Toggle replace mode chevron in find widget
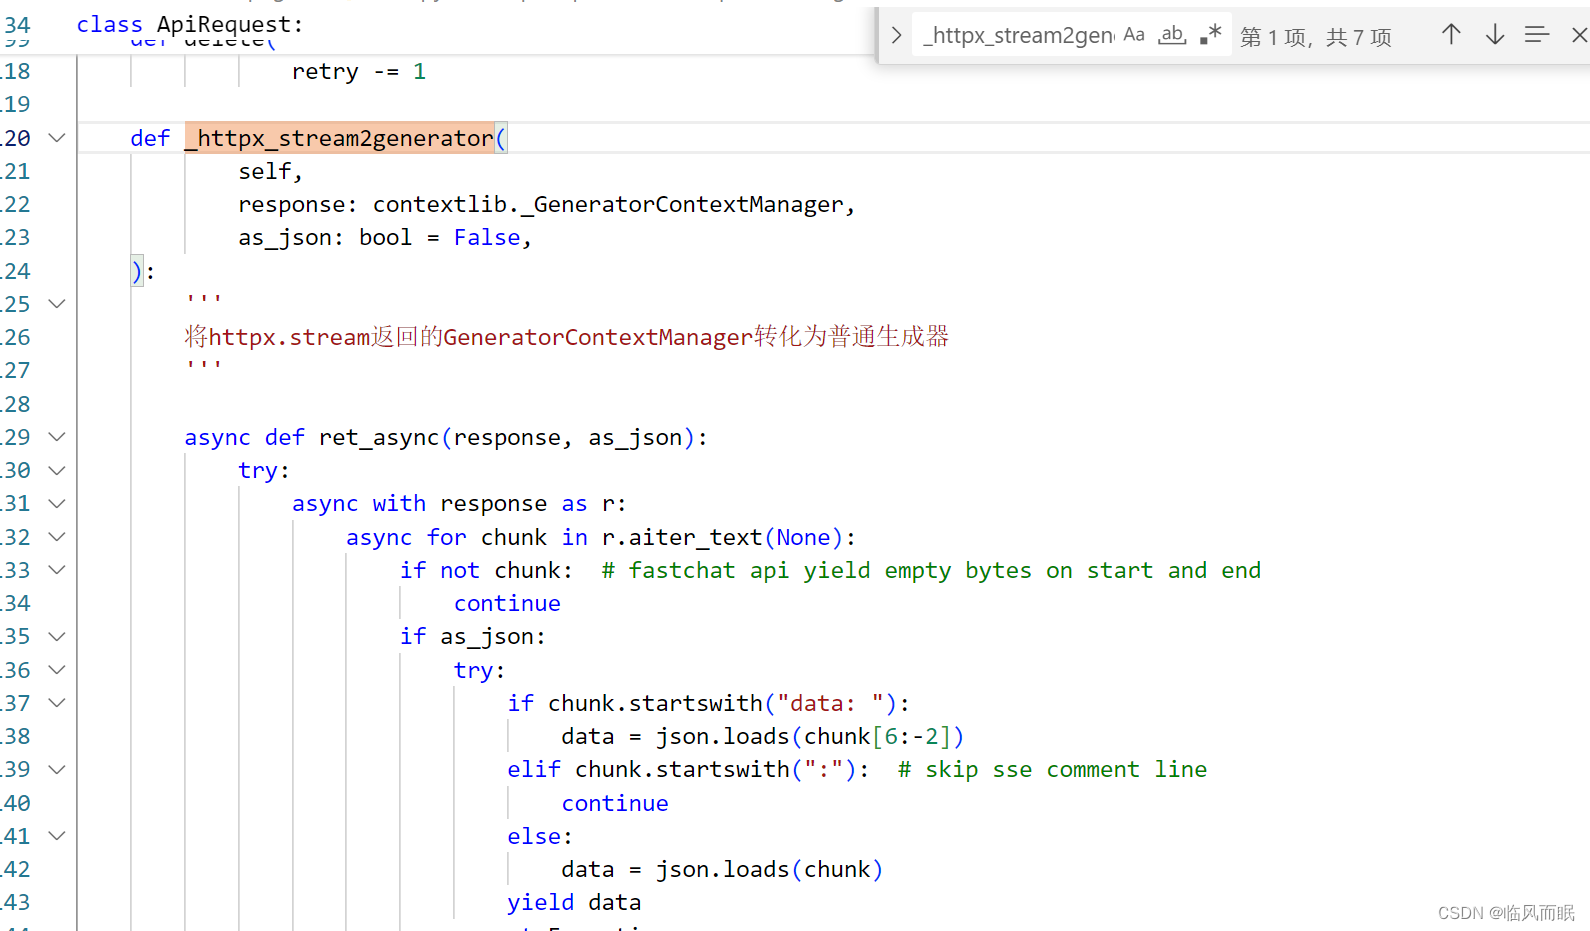The image size is (1590, 931). [x=896, y=36]
